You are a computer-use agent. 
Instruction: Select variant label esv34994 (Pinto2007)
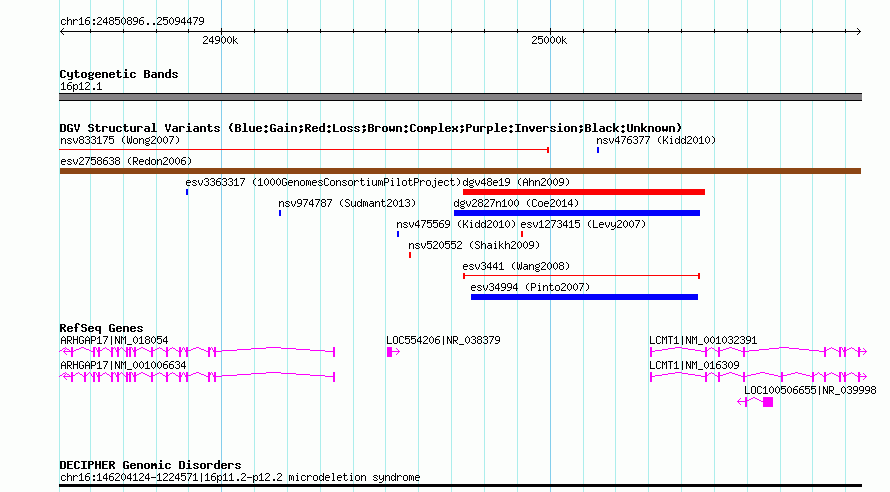pyautogui.click(x=530, y=288)
